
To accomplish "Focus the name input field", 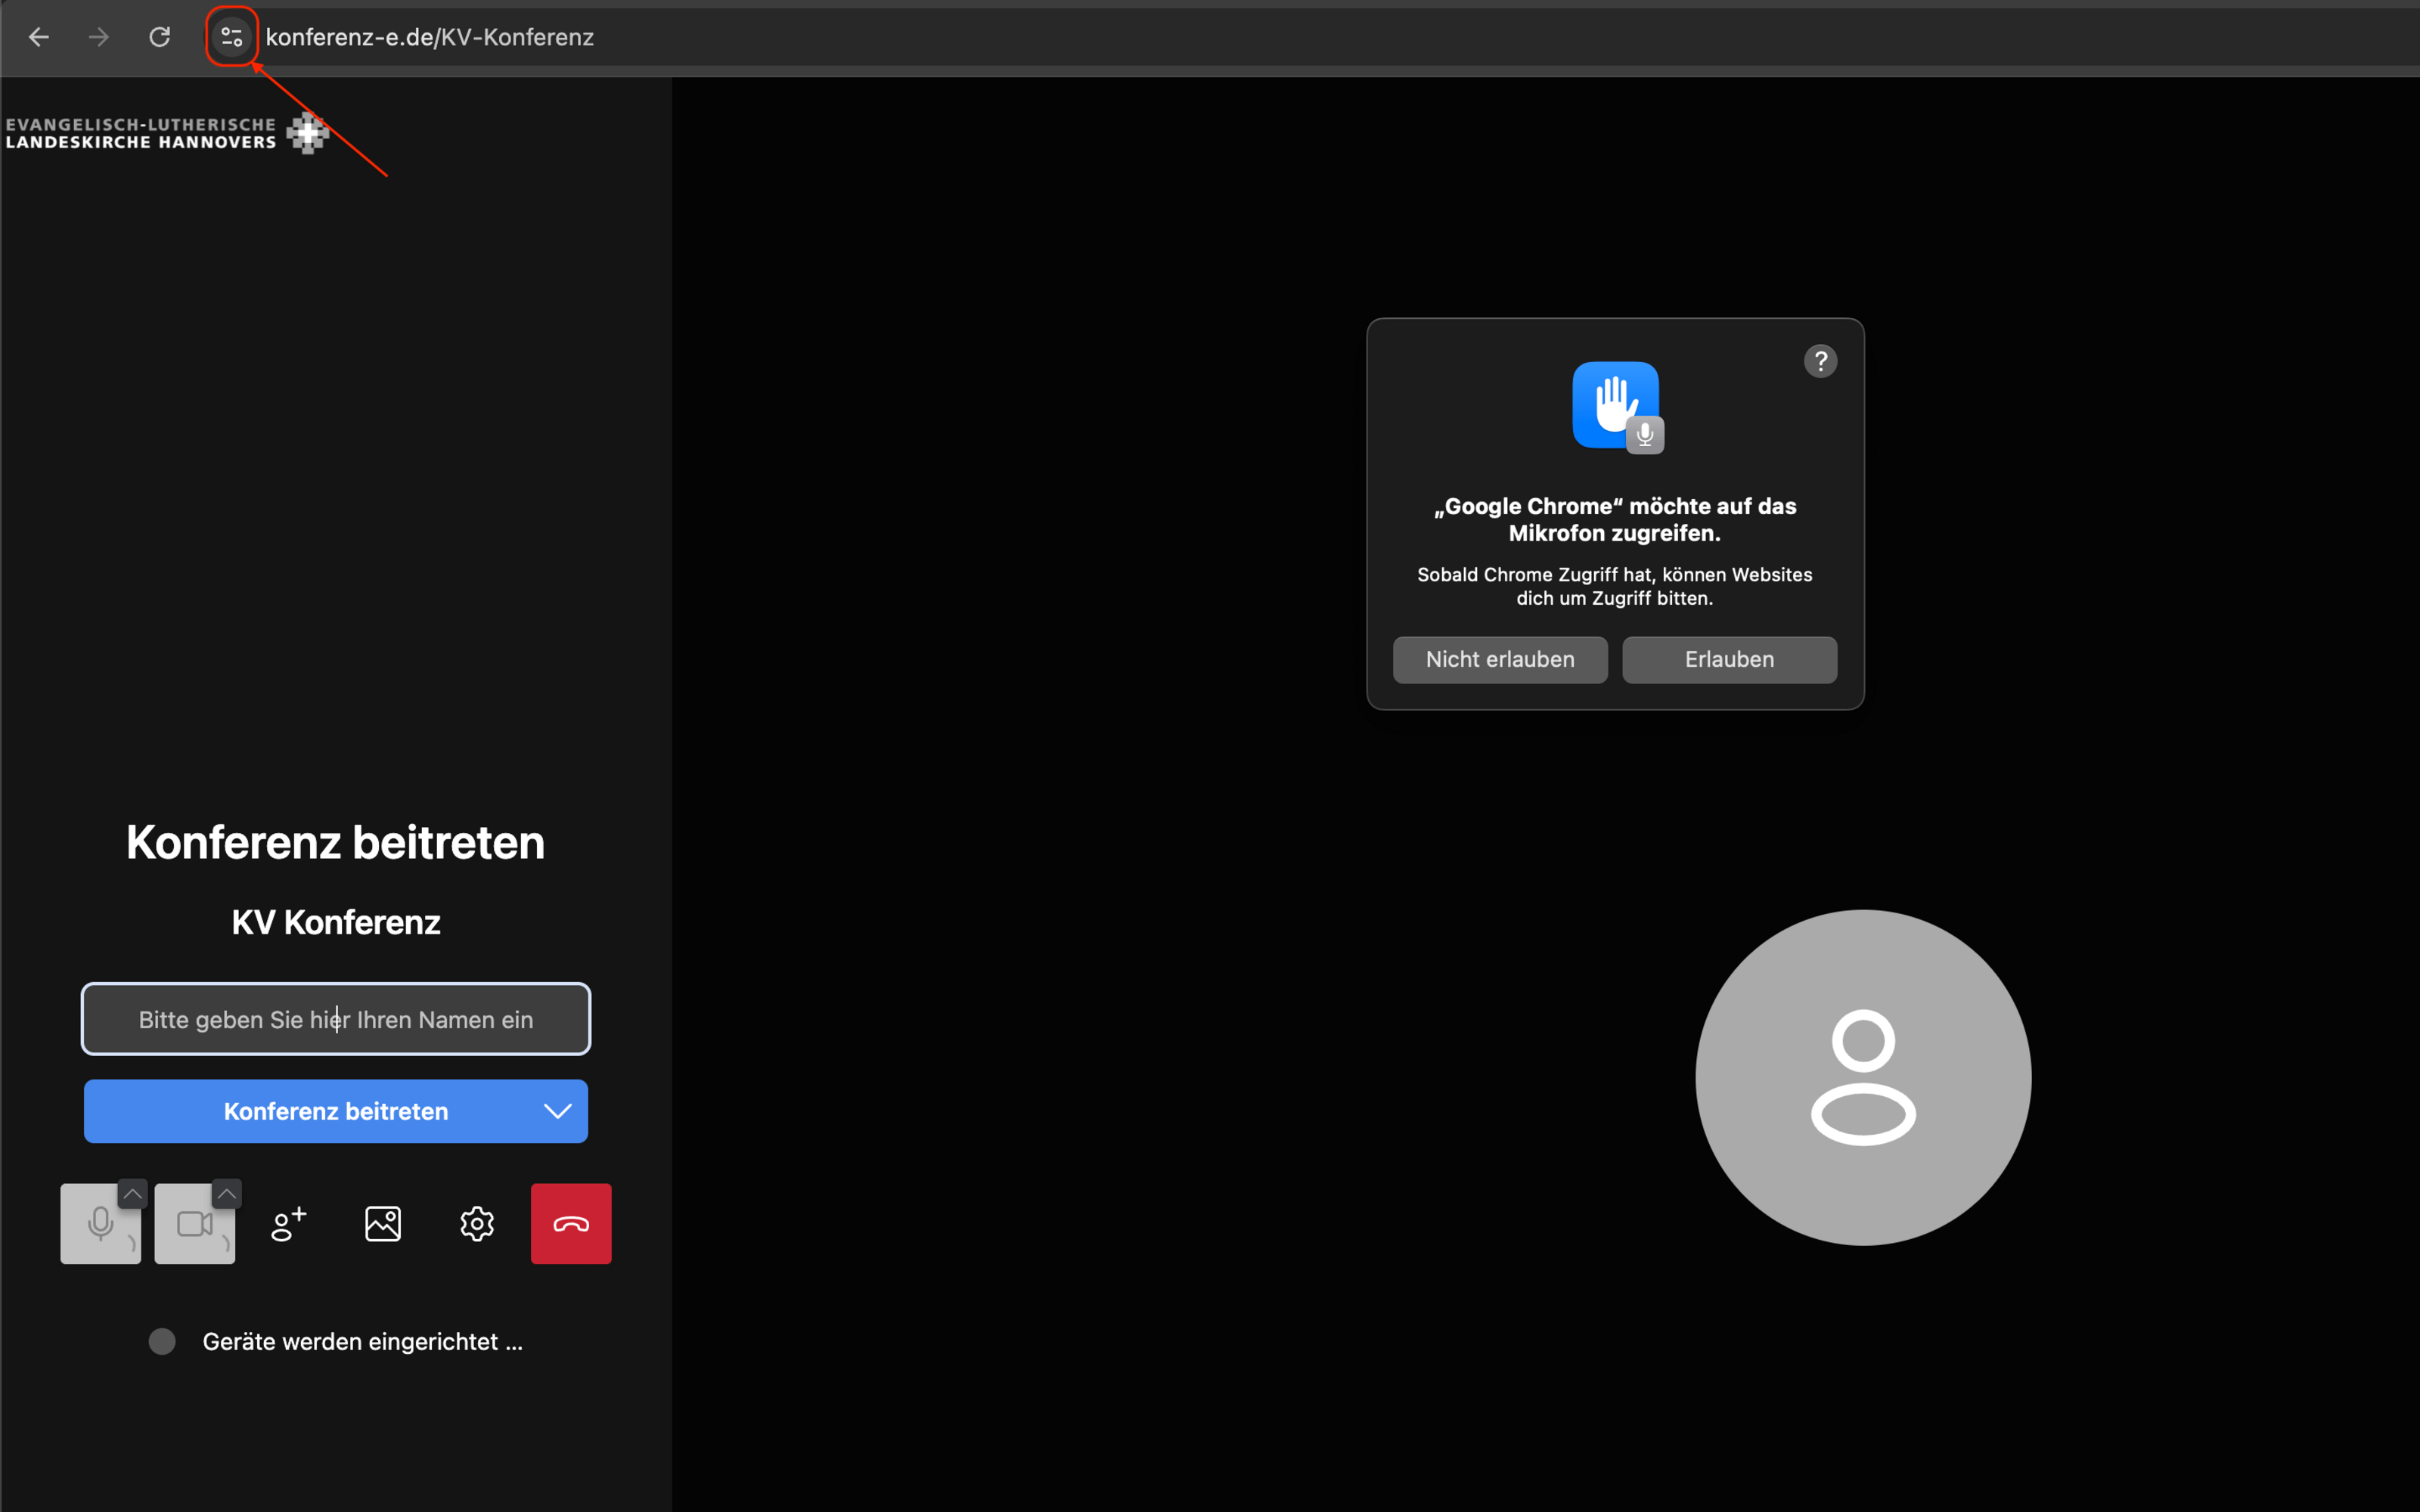I will click(x=336, y=1019).
